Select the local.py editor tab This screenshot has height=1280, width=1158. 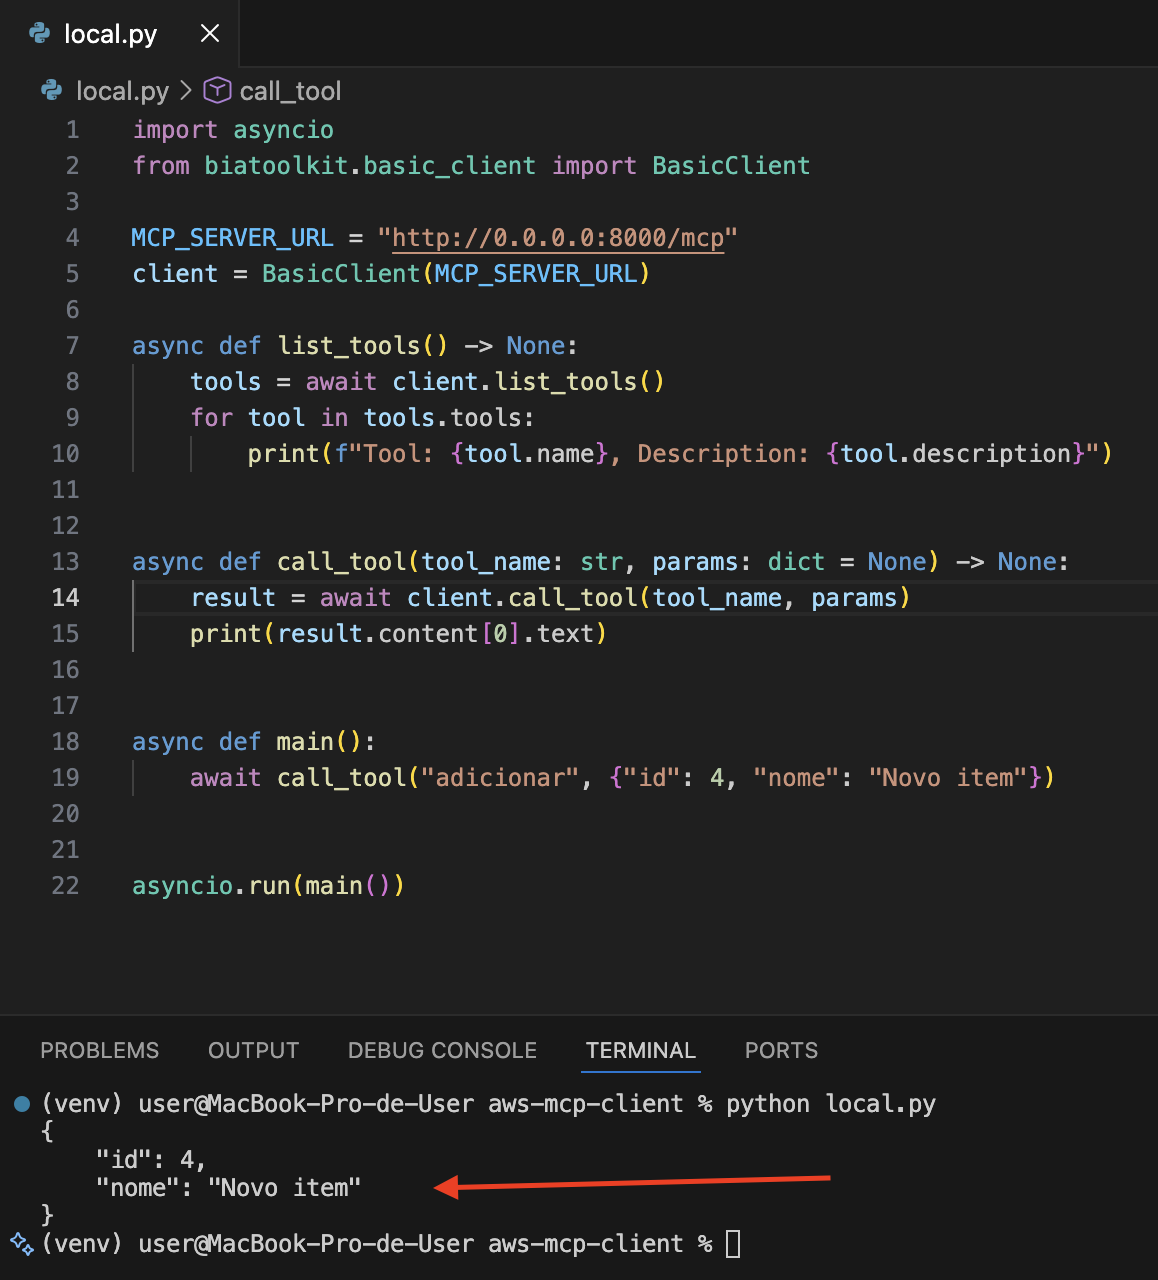(120, 33)
